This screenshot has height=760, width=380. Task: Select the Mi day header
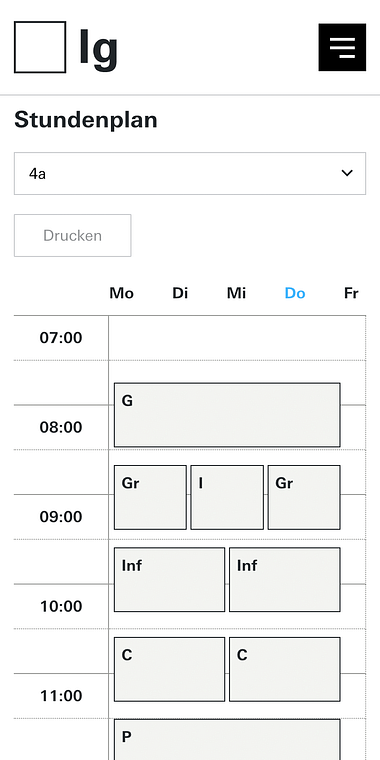pyautogui.click(x=237, y=293)
